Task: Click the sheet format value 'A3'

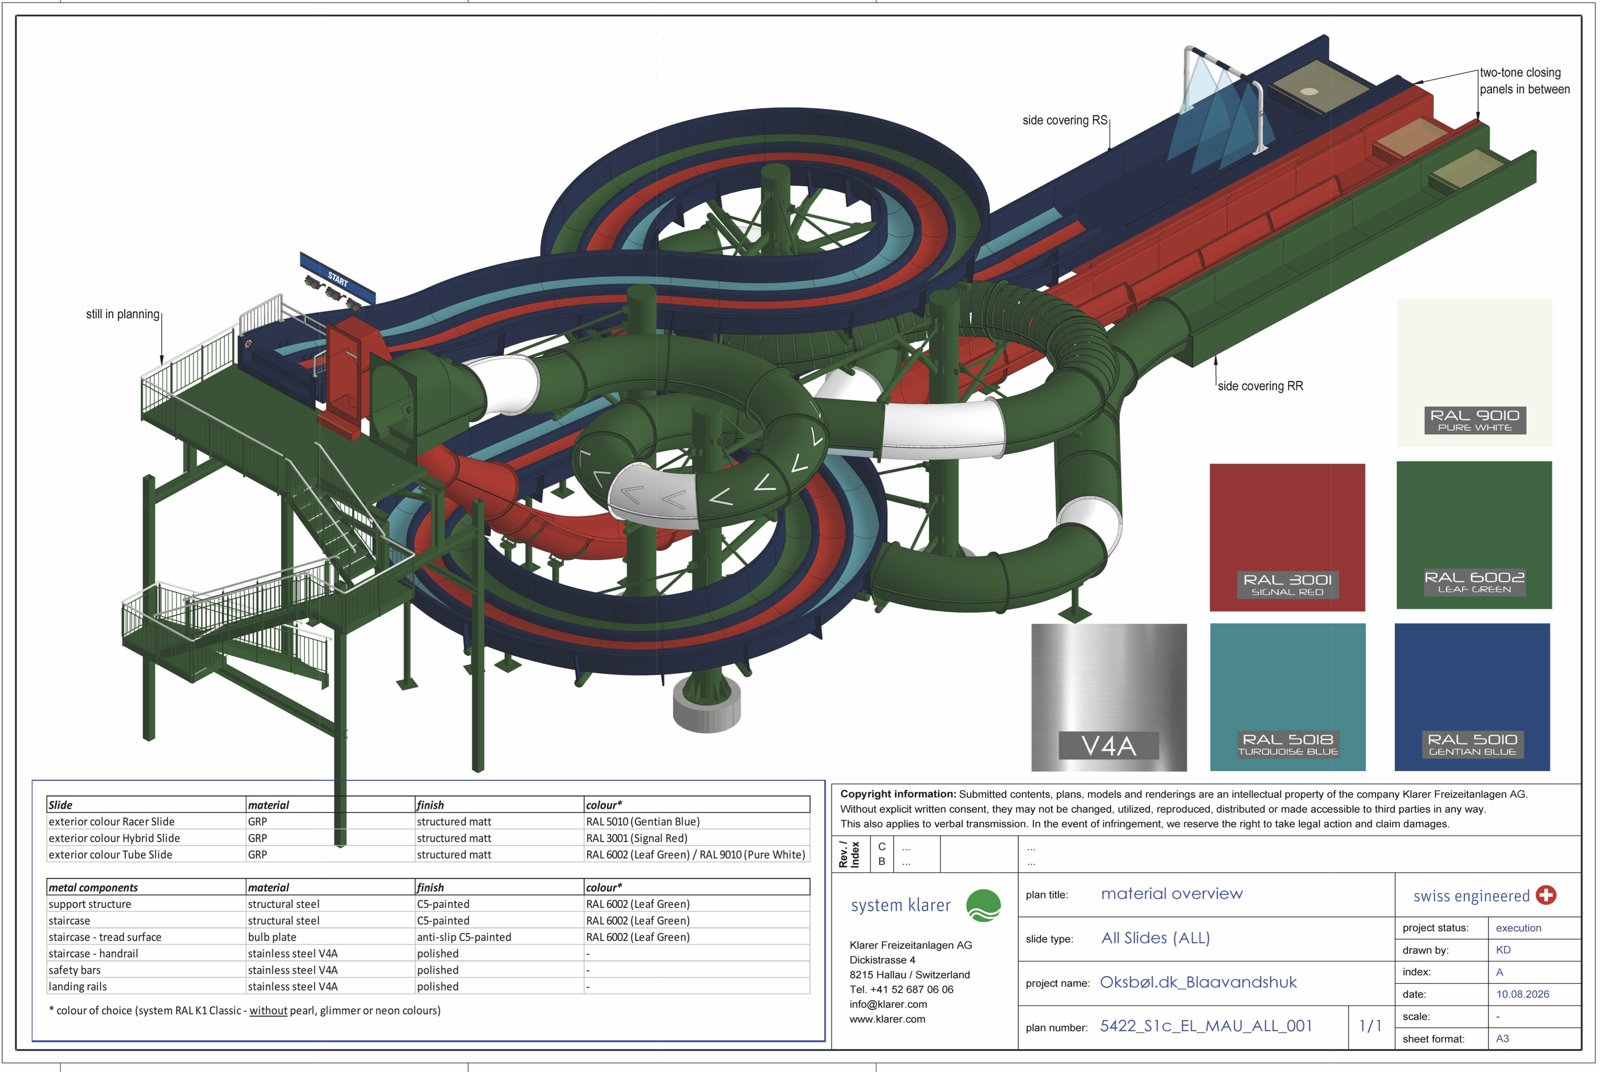Action: (x=1502, y=1038)
